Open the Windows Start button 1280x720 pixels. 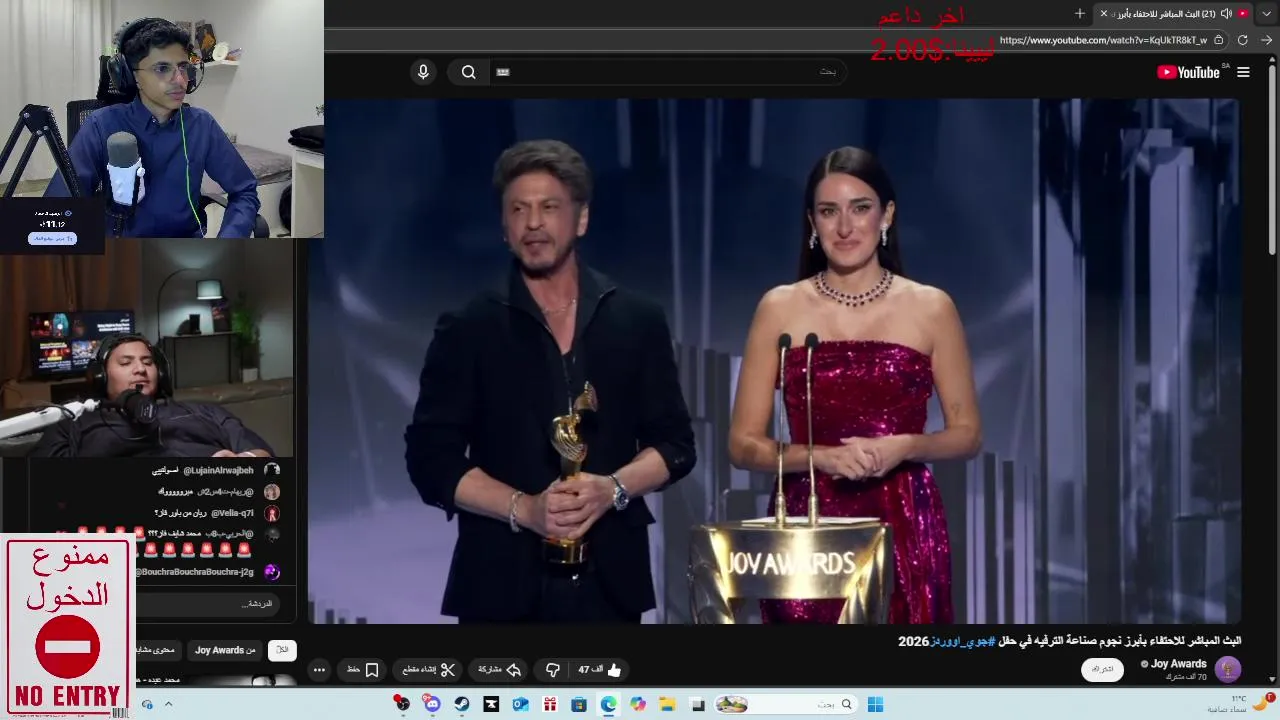tap(875, 705)
